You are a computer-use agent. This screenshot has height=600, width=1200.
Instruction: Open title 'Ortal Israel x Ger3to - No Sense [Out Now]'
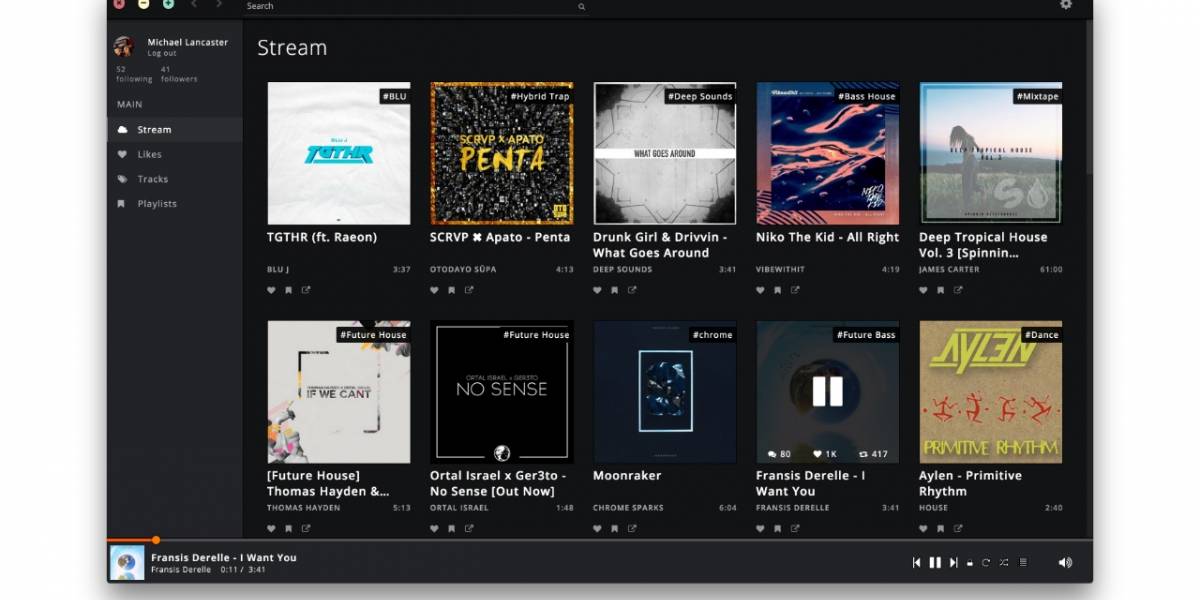(x=498, y=483)
